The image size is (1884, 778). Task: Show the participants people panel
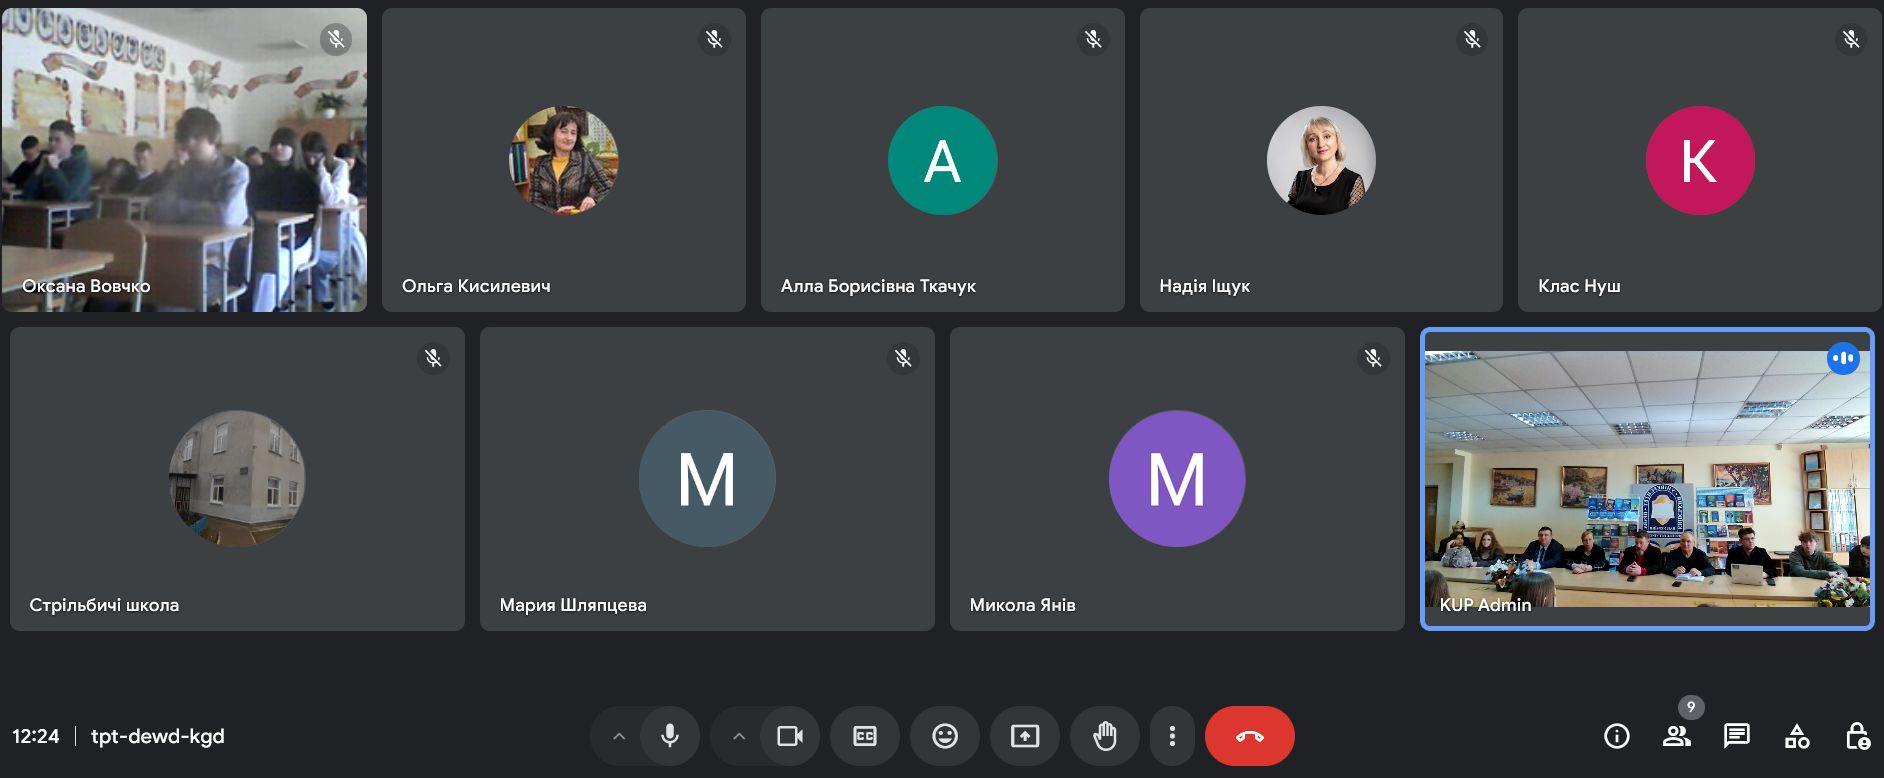1676,737
